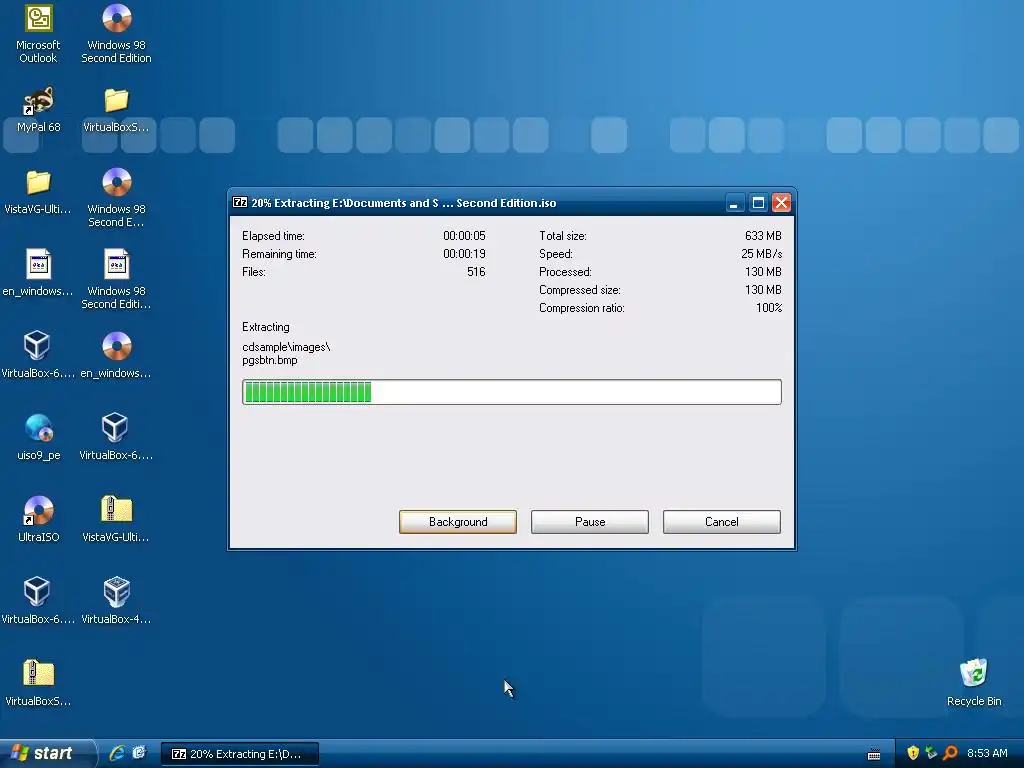Click the 20% Extracting taskbar button
Viewport: 1024px width, 768px height.
coord(240,754)
